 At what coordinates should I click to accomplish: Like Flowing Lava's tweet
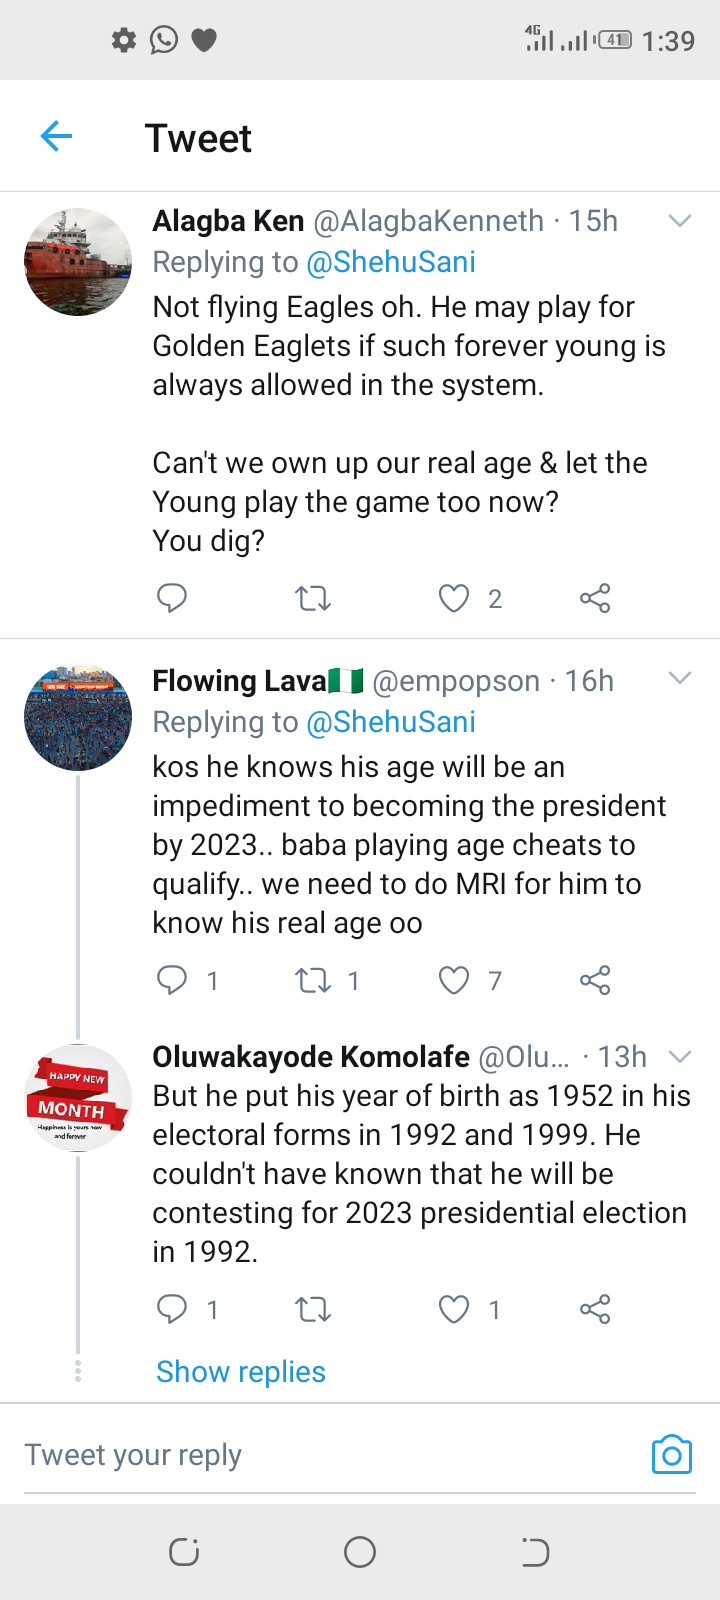(454, 980)
